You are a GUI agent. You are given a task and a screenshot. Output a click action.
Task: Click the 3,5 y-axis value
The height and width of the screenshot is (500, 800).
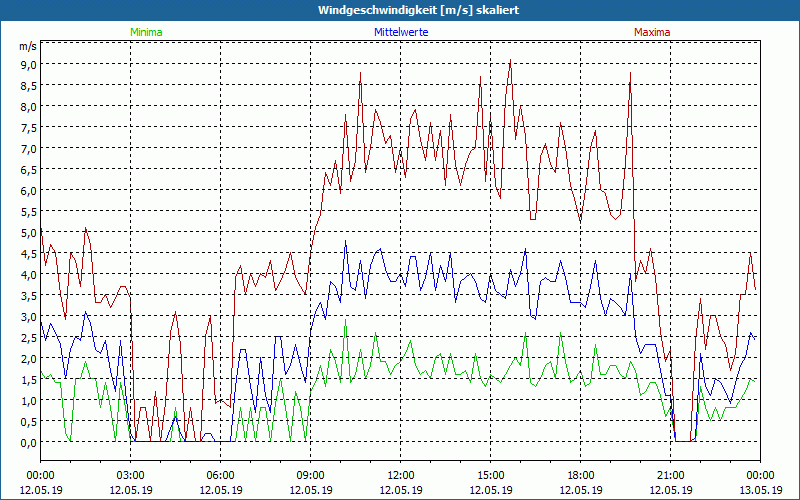tap(29, 295)
